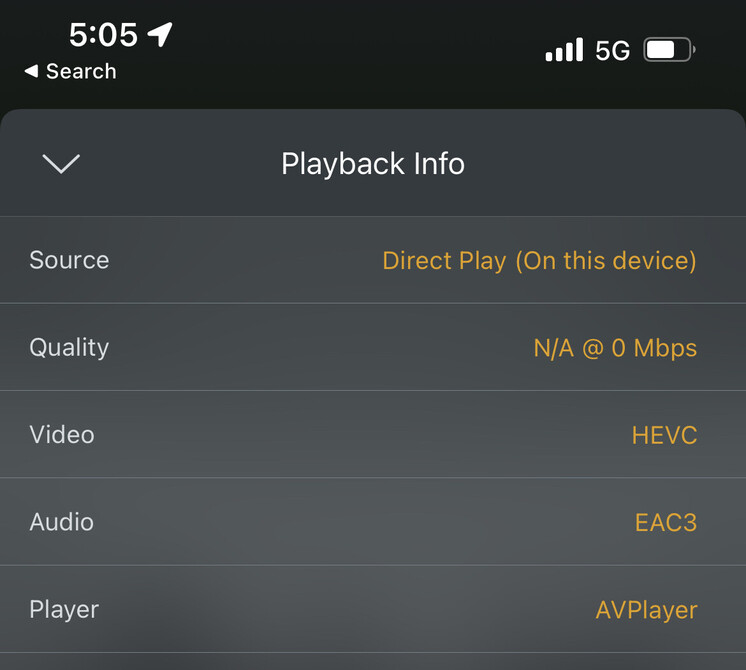Tap the Search back arrow icon
Screen dimensions: 746x670
click(x=31, y=72)
